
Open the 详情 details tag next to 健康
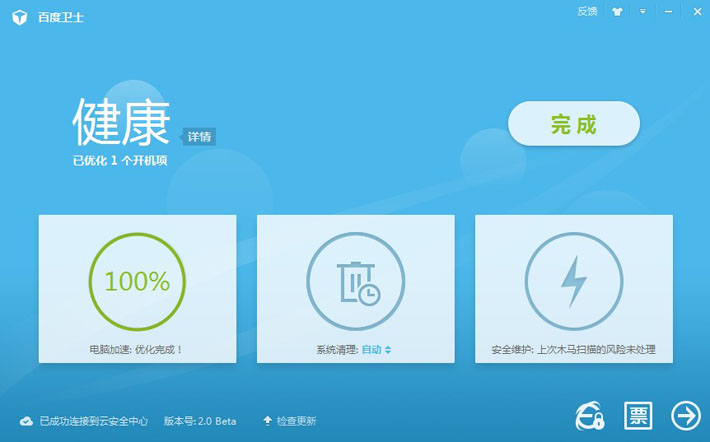[x=199, y=137]
